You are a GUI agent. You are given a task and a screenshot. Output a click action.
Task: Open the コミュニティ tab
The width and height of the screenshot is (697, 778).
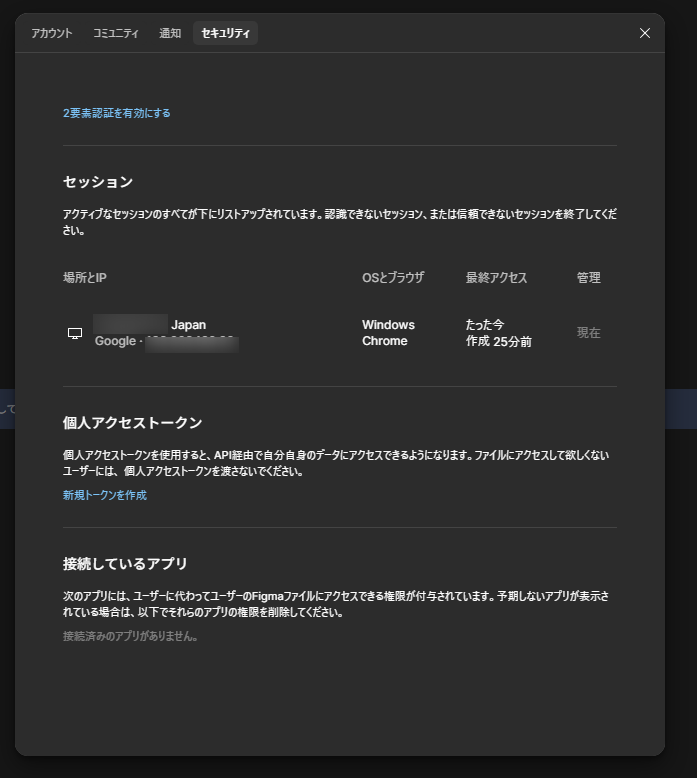[x=116, y=33]
